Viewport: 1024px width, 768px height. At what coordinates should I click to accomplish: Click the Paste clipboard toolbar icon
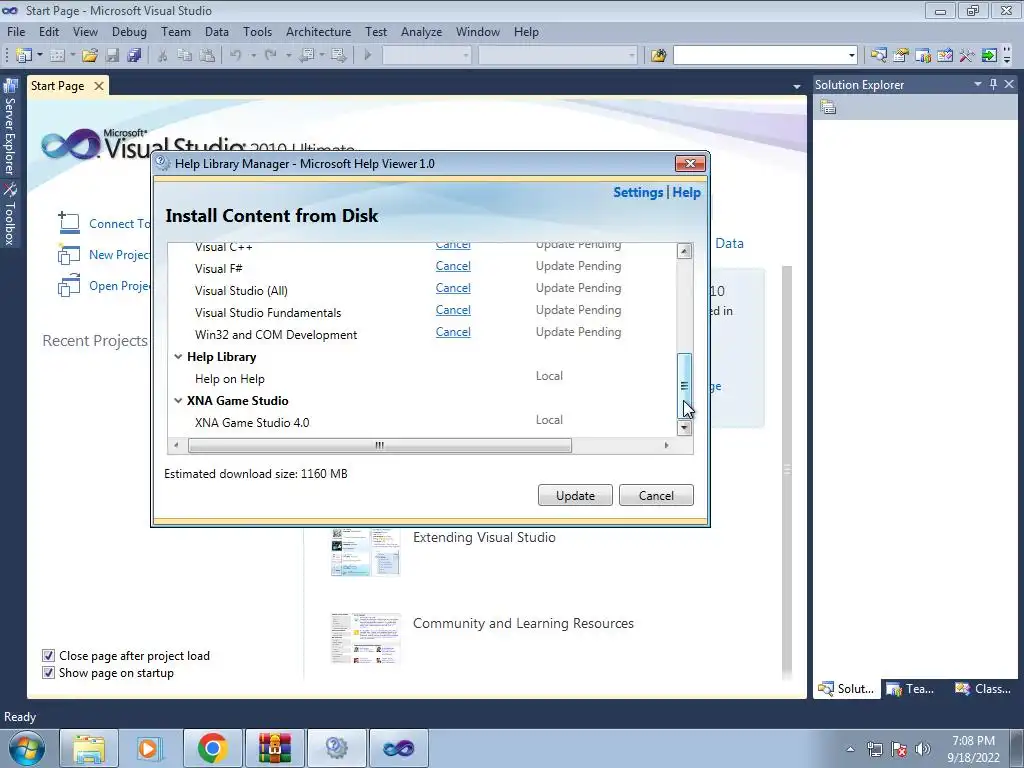207,56
